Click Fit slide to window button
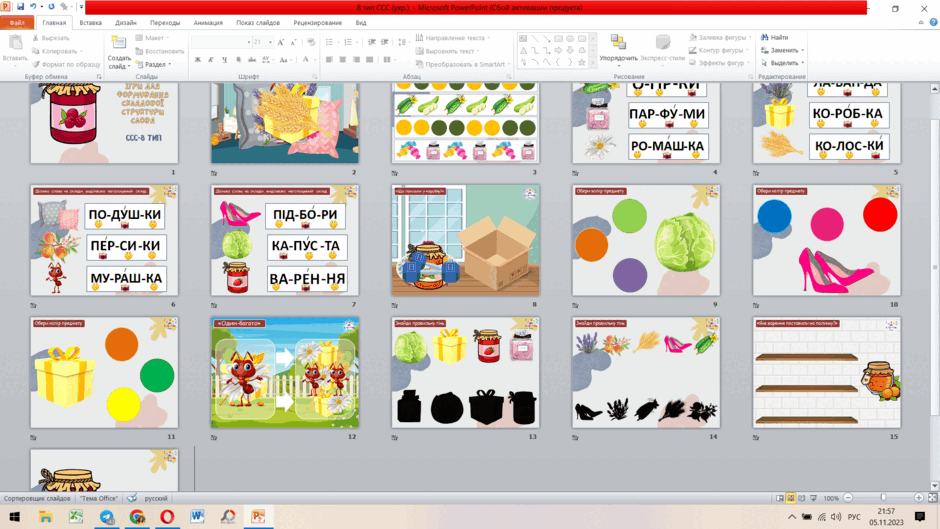 933,498
